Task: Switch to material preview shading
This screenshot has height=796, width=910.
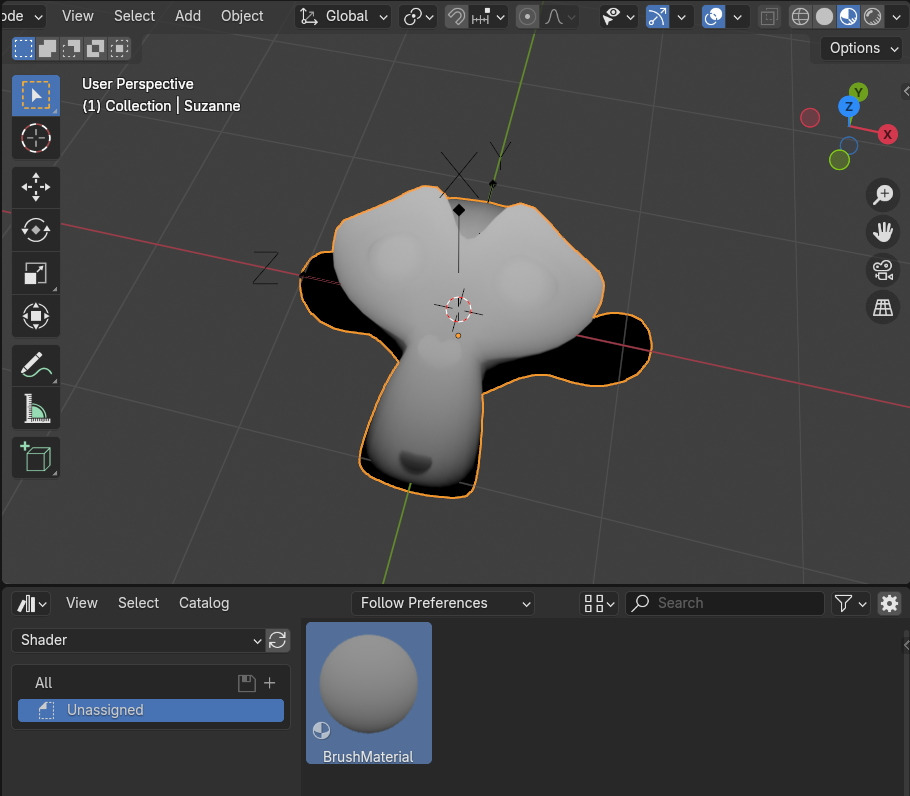Action: tap(848, 17)
